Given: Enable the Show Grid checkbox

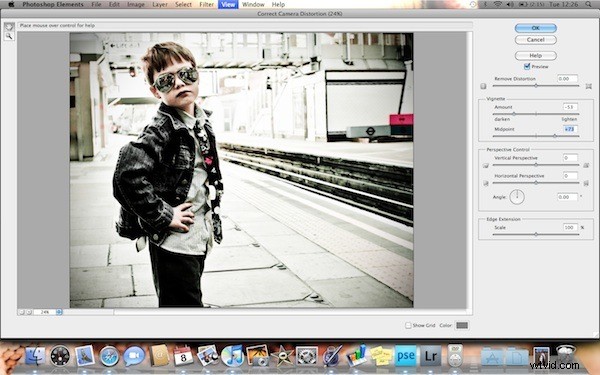Looking at the screenshot, I should [408, 325].
